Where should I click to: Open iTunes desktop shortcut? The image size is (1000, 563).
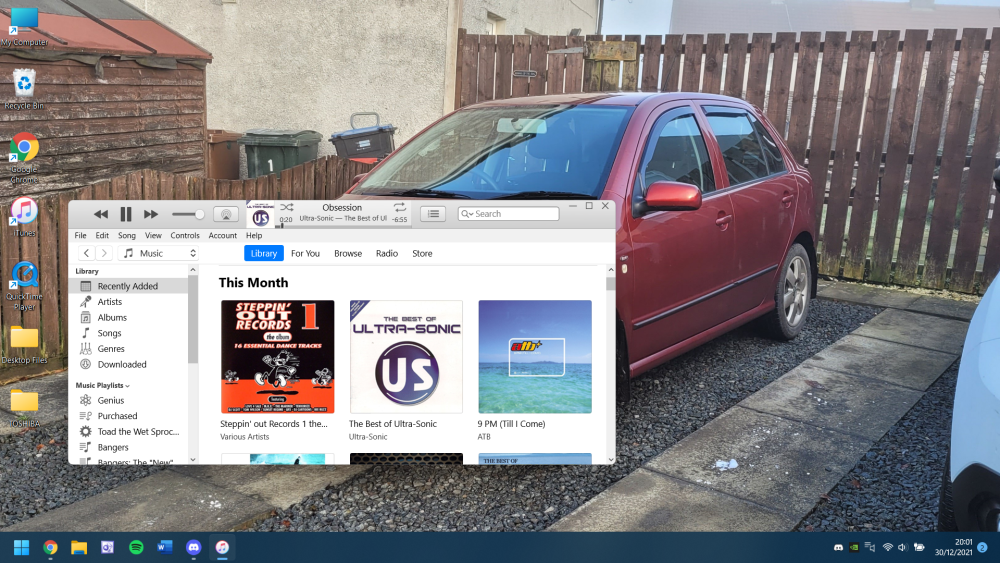click(x=24, y=217)
